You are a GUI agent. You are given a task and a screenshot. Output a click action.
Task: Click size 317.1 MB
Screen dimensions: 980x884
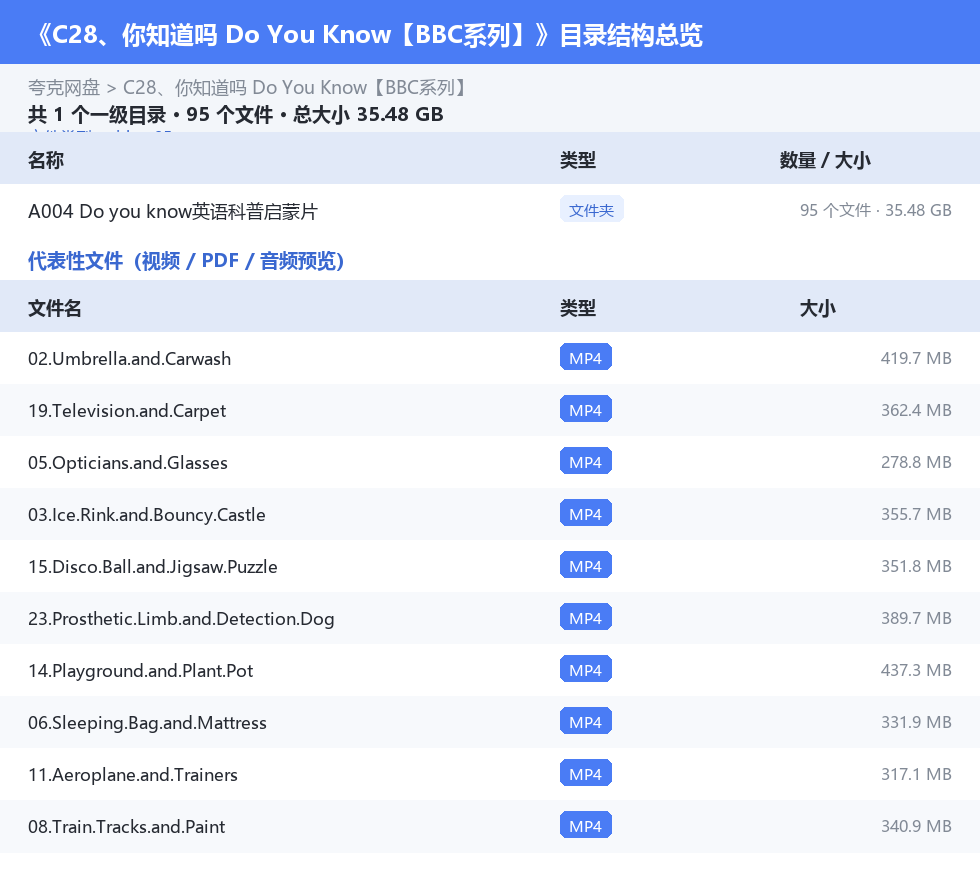point(916,773)
